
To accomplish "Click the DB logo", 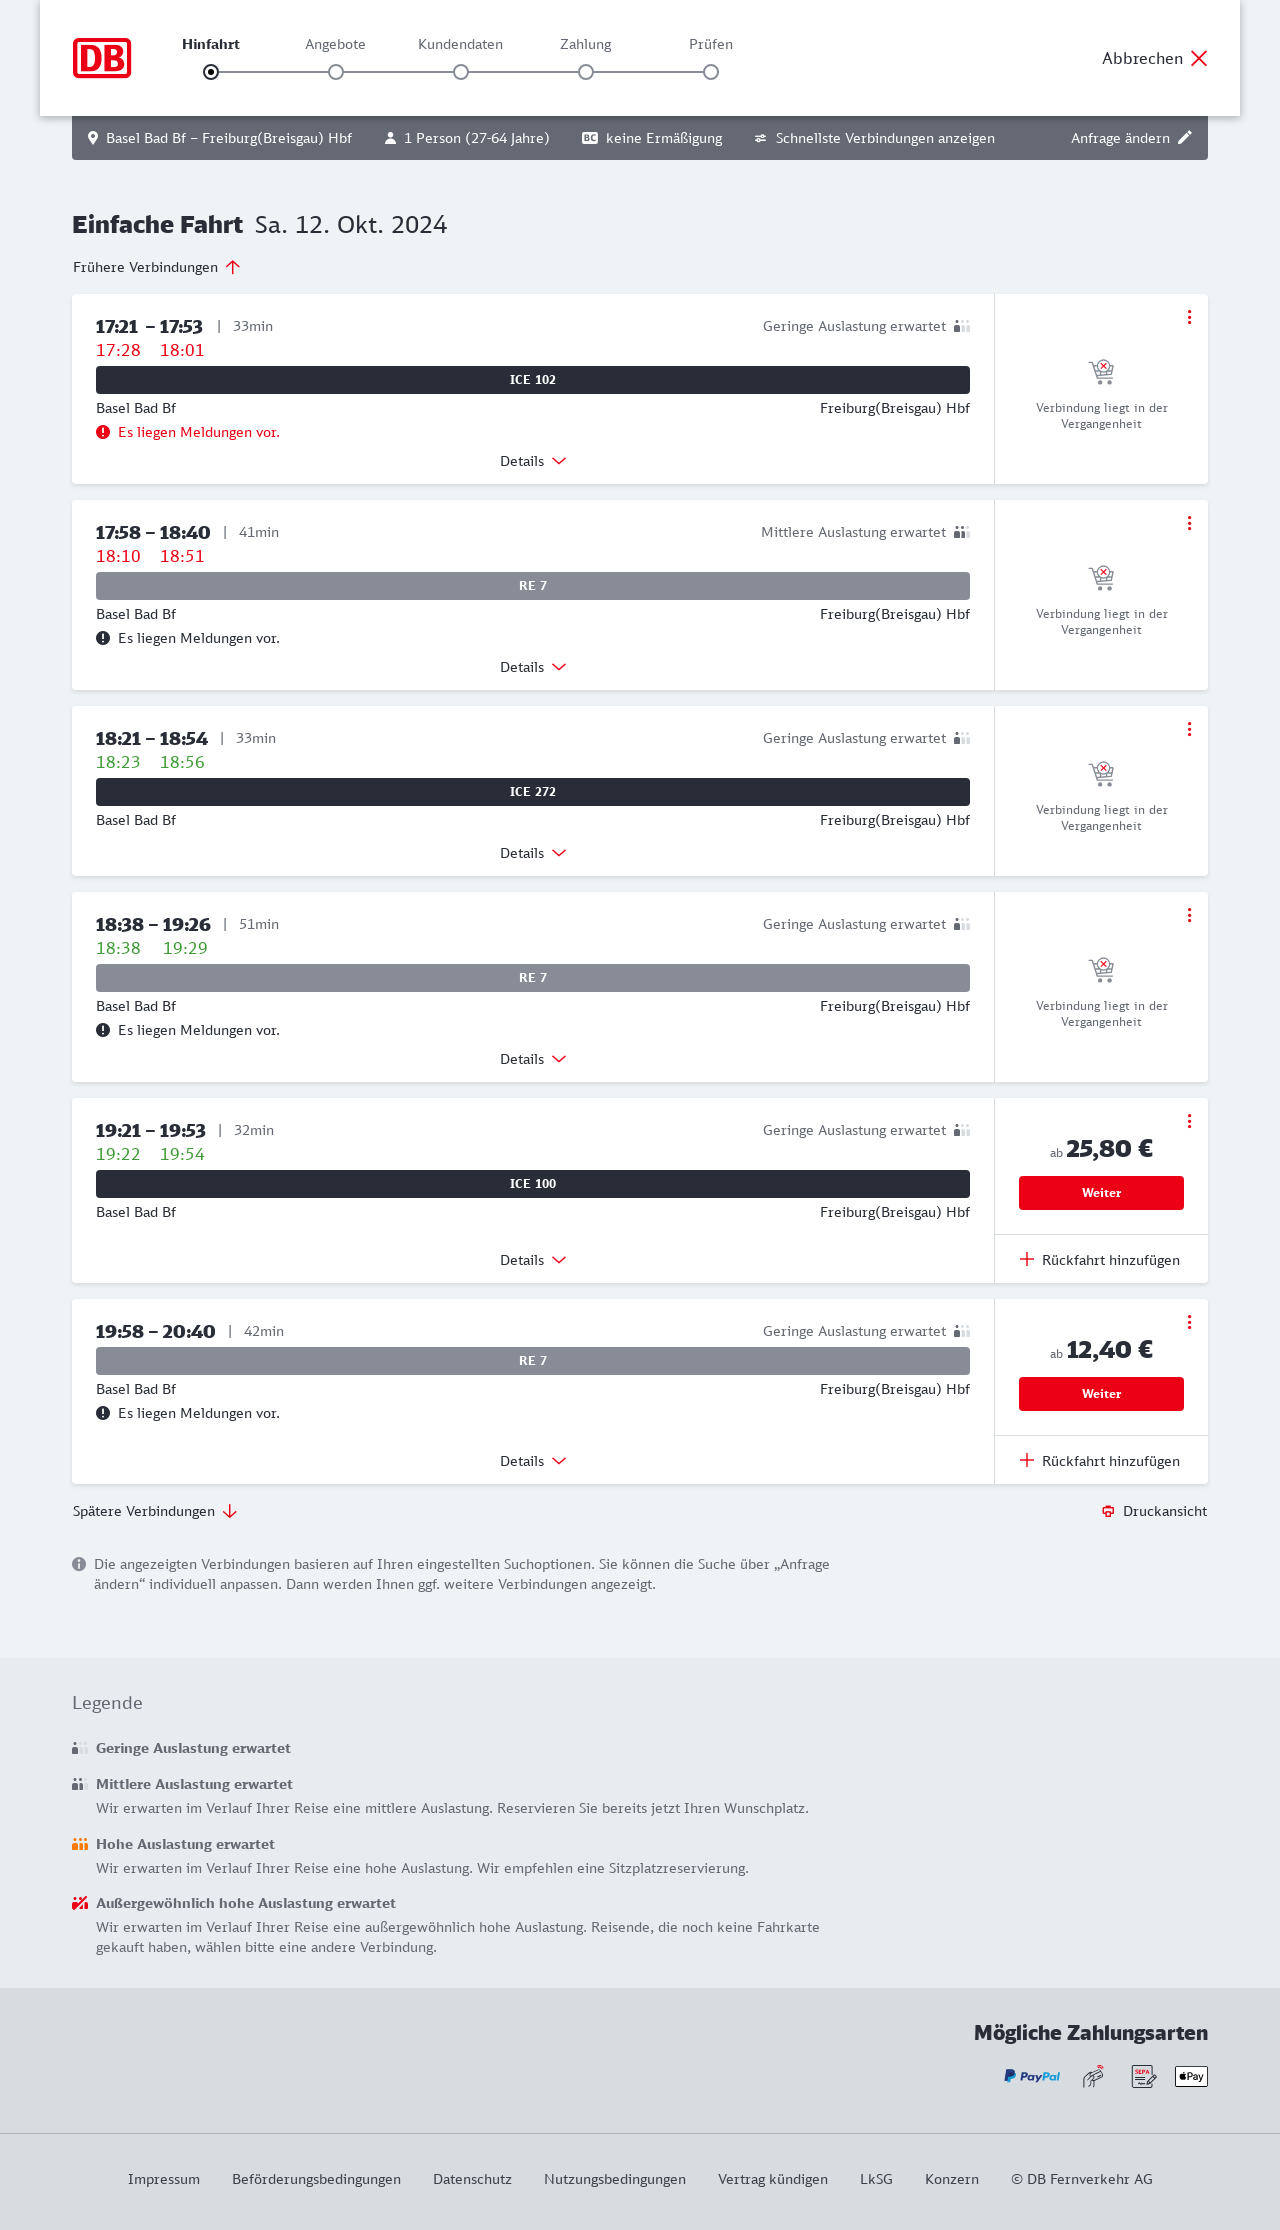I will coord(102,58).
